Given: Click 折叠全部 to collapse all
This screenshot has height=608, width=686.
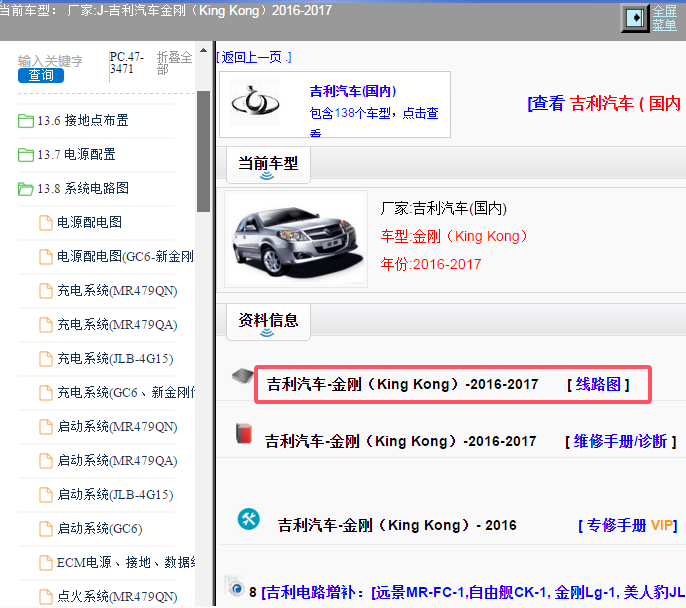Looking at the screenshot, I should [174, 63].
